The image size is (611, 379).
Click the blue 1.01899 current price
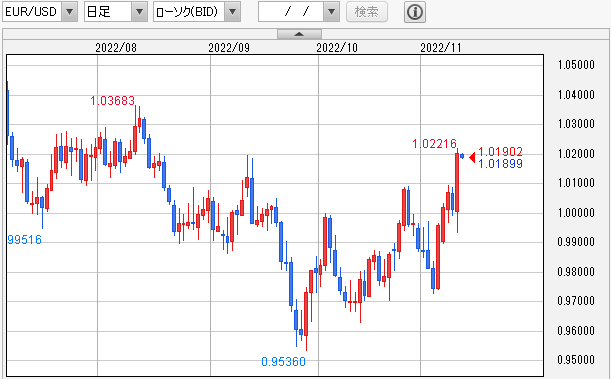click(500, 164)
